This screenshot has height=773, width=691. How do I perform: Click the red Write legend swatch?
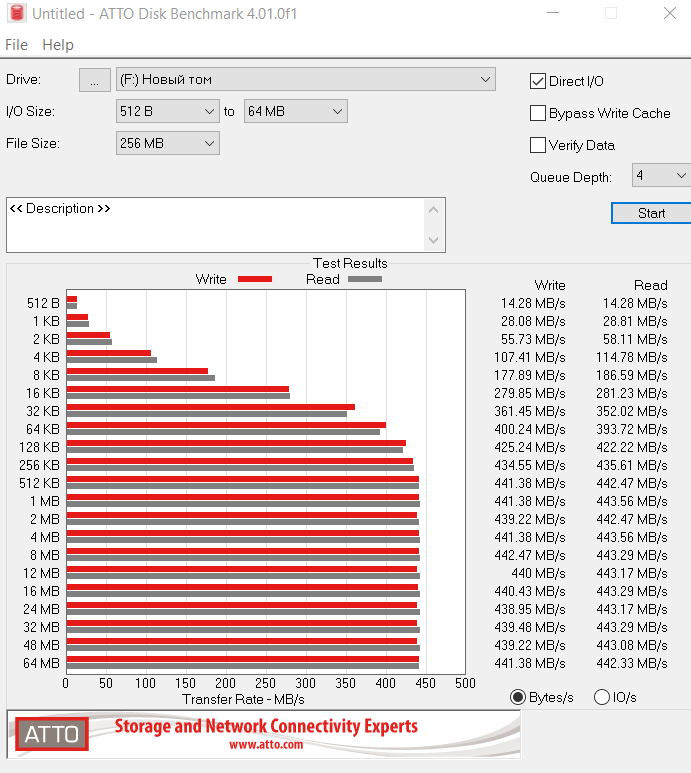(255, 279)
